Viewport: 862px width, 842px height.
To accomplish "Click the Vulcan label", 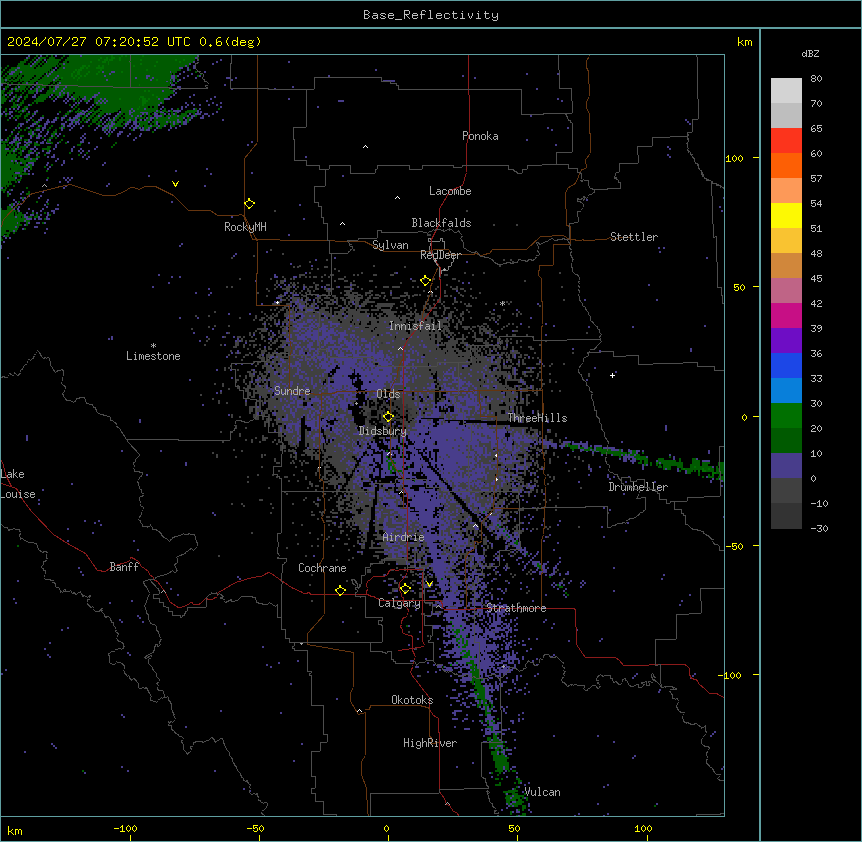I will pos(542,792).
